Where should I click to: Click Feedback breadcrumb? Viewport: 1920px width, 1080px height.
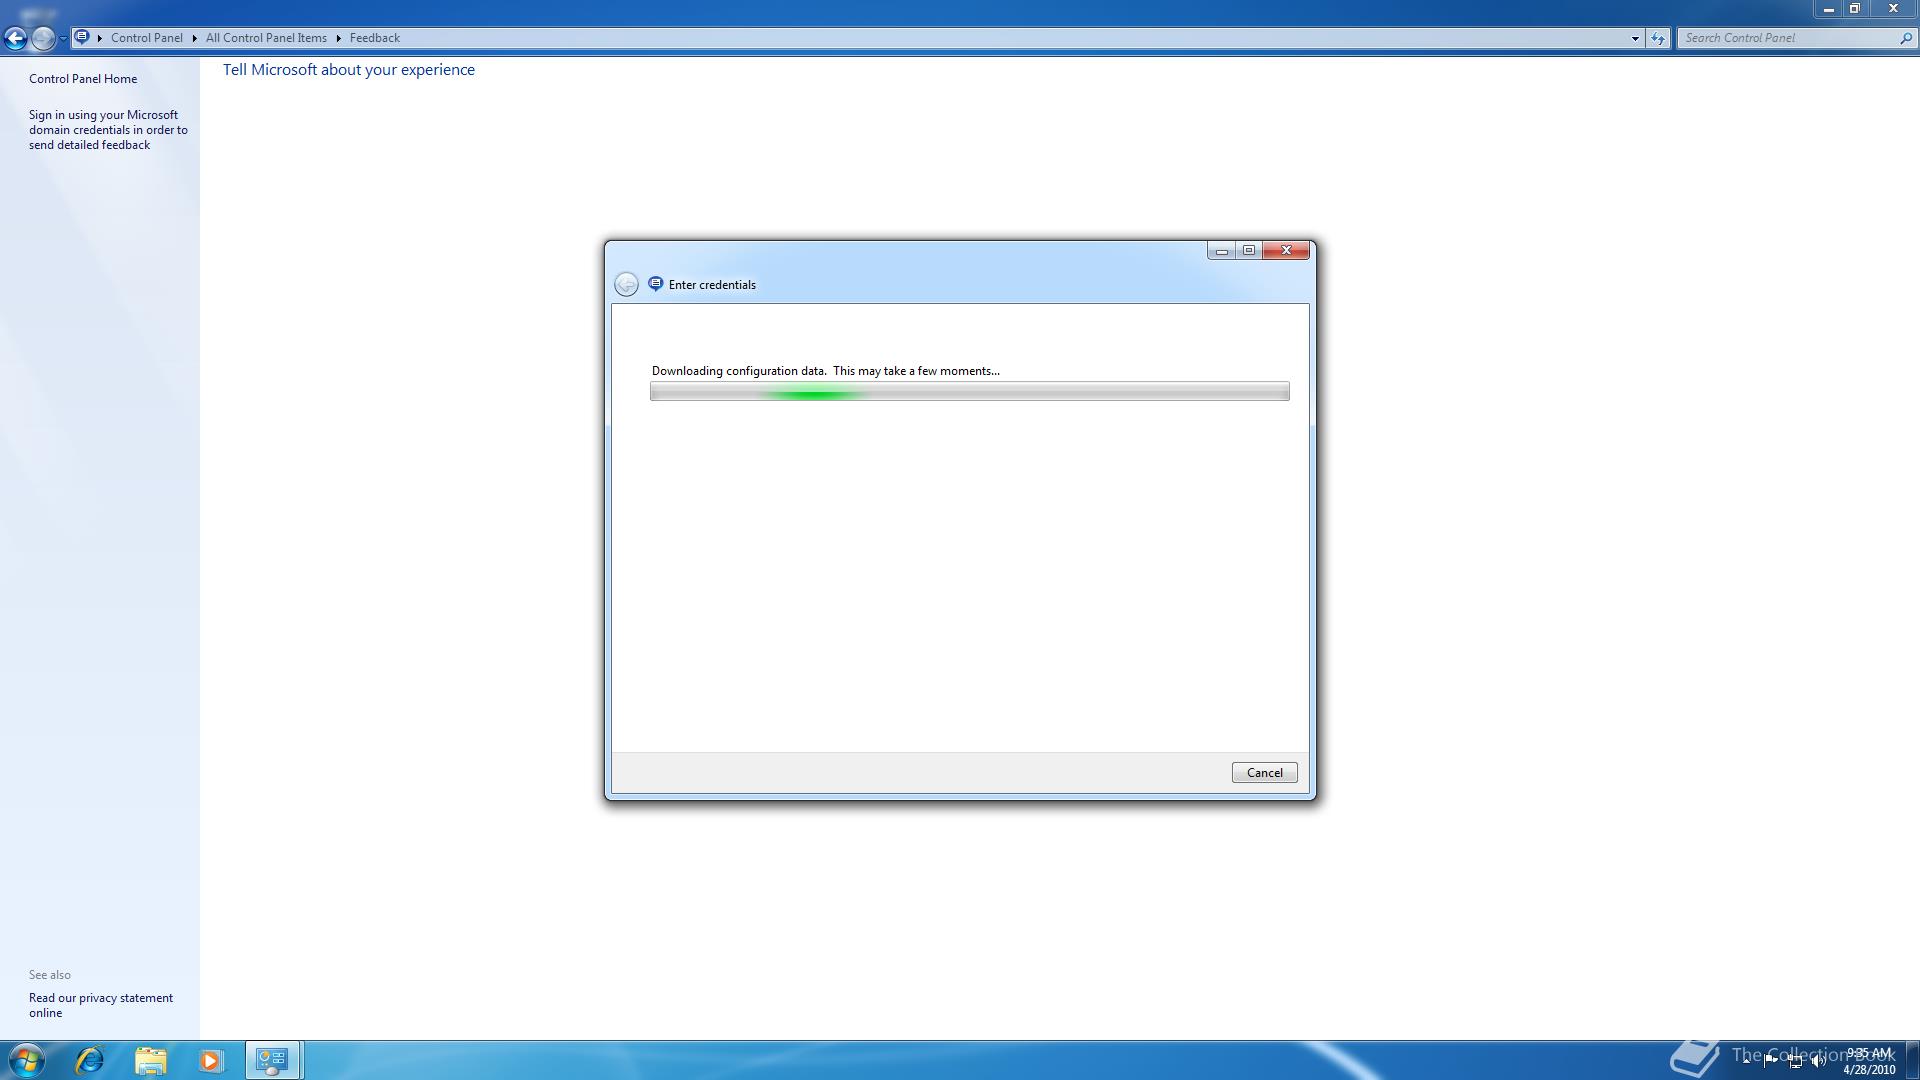coord(375,38)
